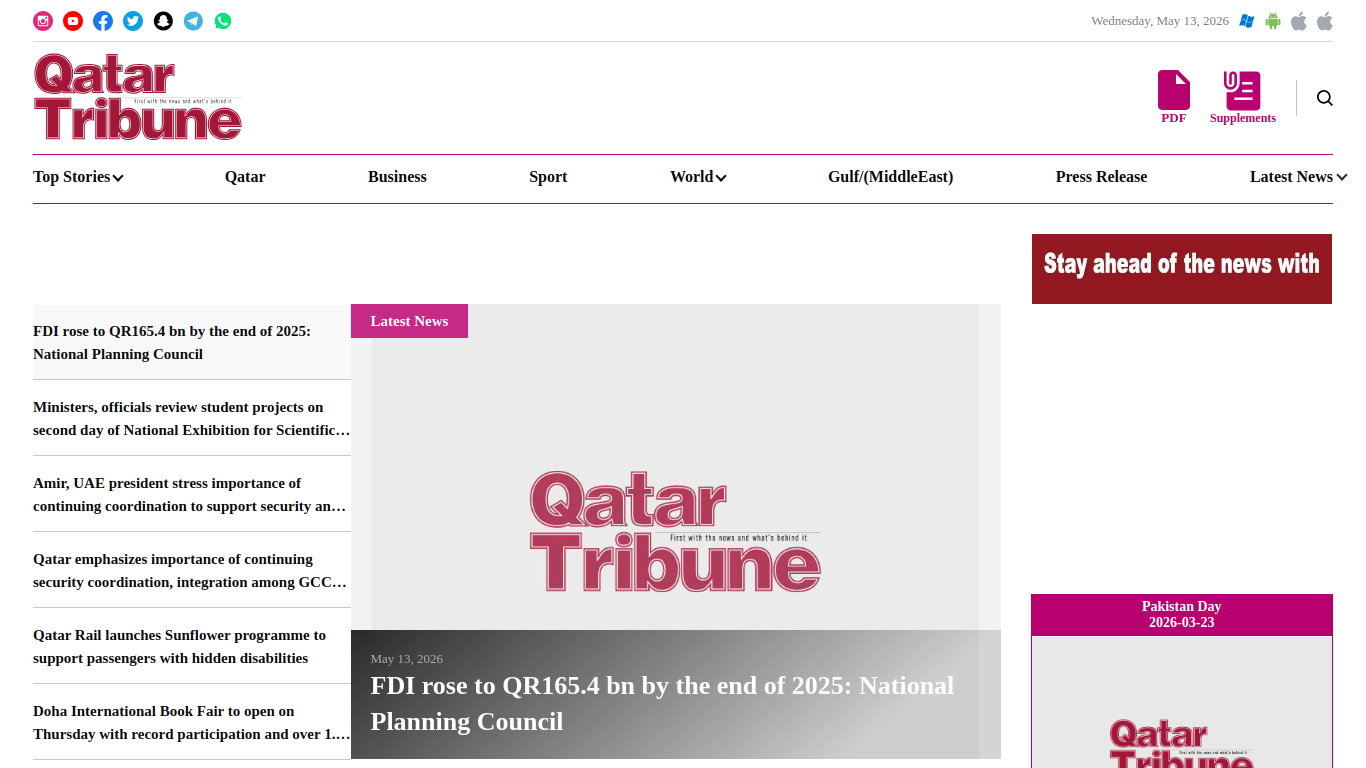
Task: Open the Qatar Rail Sunflower programme story
Action: click(x=192, y=646)
